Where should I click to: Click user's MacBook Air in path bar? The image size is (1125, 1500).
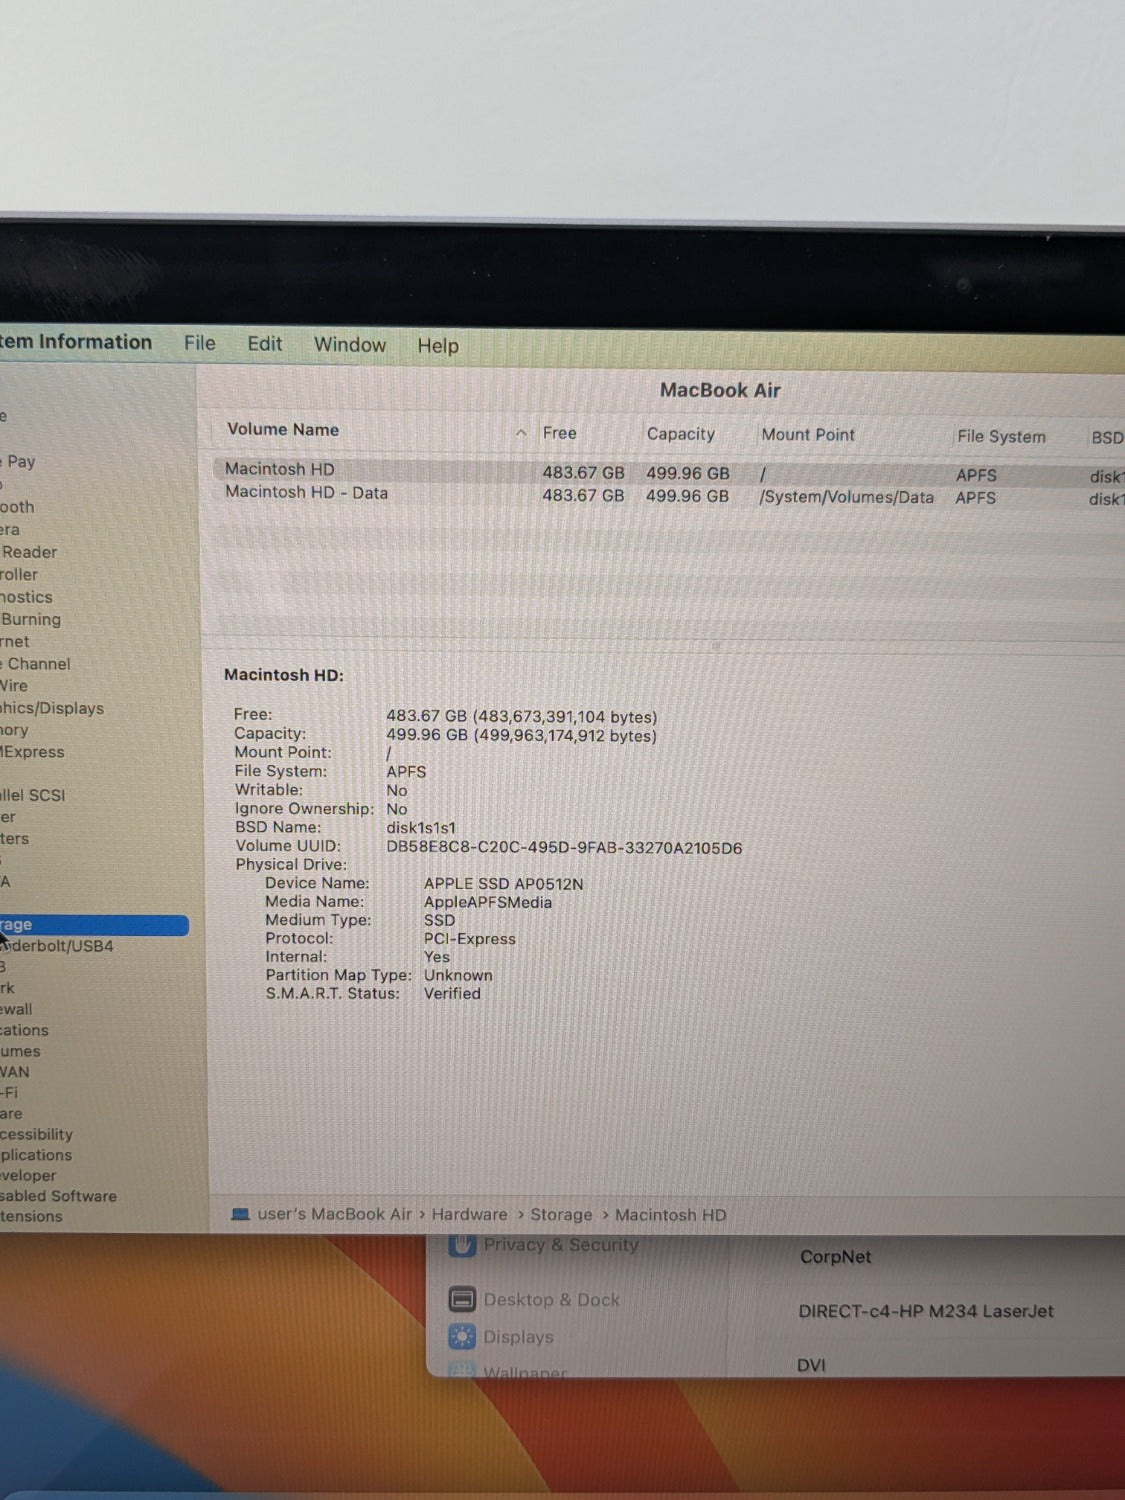click(x=335, y=1214)
